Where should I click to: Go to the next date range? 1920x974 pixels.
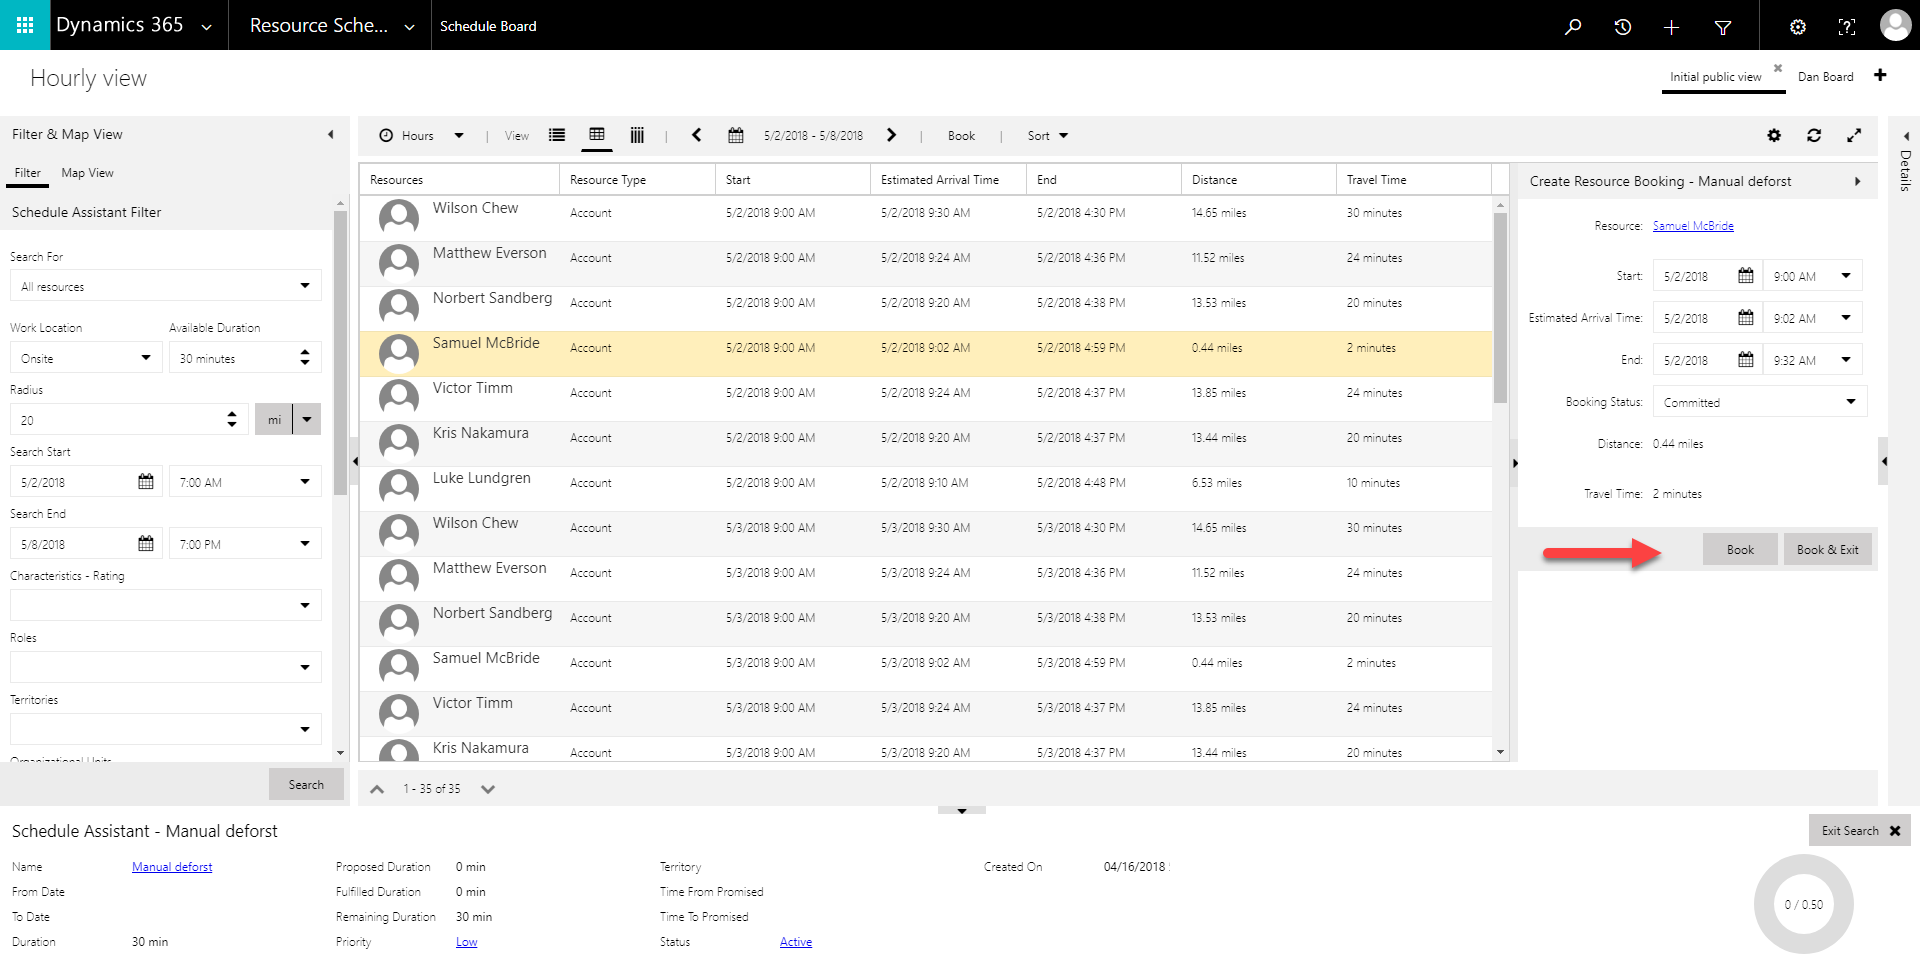point(891,136)
